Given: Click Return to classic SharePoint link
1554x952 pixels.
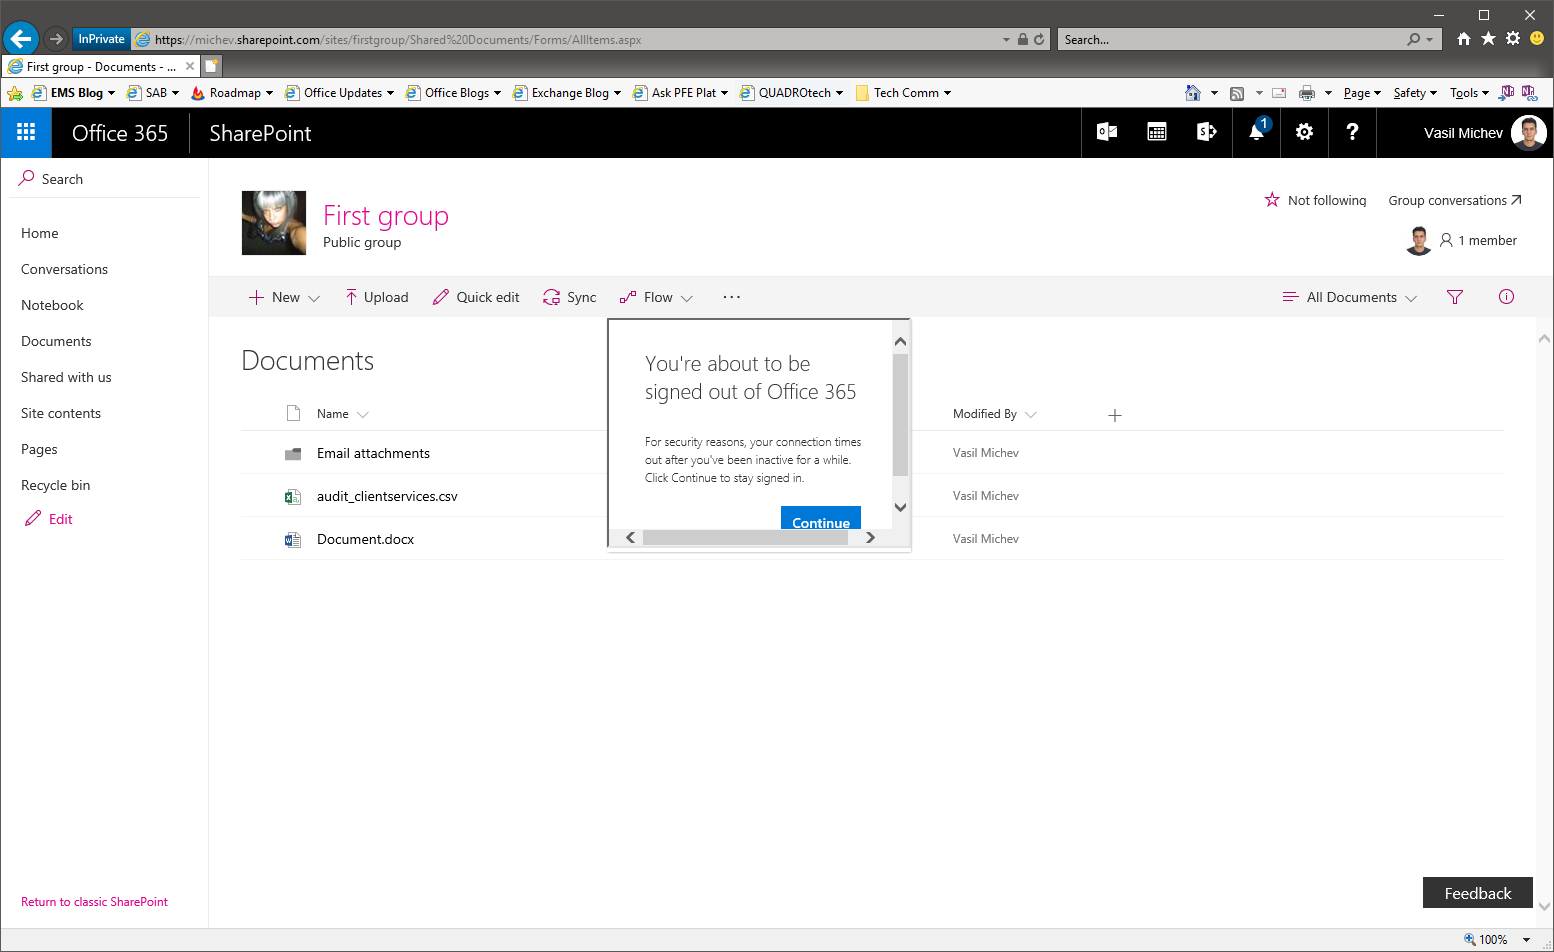Looking at the screenshot, I should [94, 902].
